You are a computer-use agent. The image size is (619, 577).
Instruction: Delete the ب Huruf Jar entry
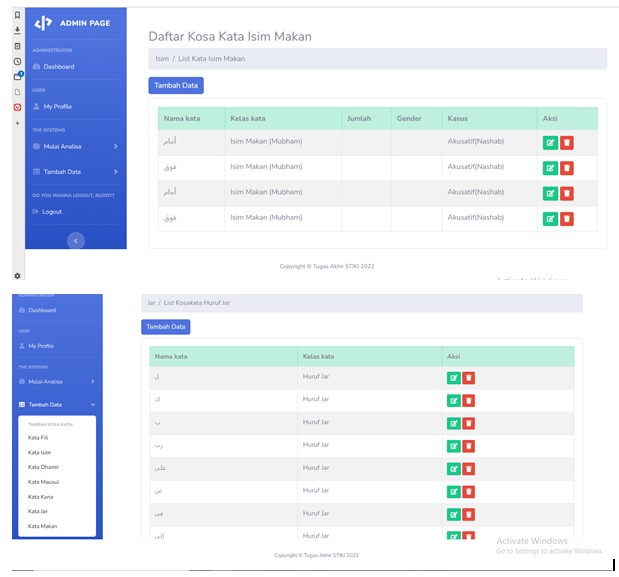469,423
